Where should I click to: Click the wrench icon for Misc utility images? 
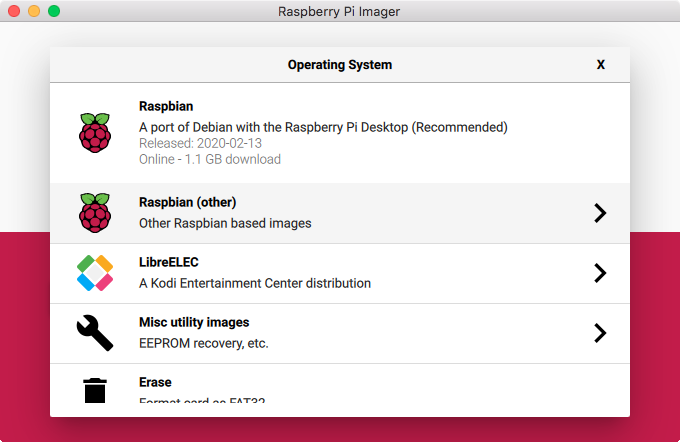point(95,333)
